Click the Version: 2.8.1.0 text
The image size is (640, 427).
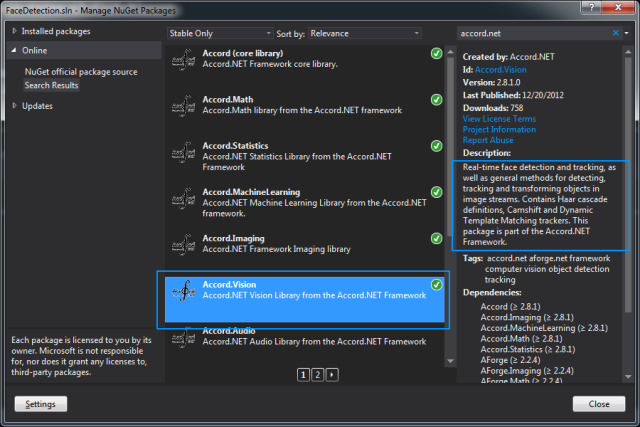491,82
